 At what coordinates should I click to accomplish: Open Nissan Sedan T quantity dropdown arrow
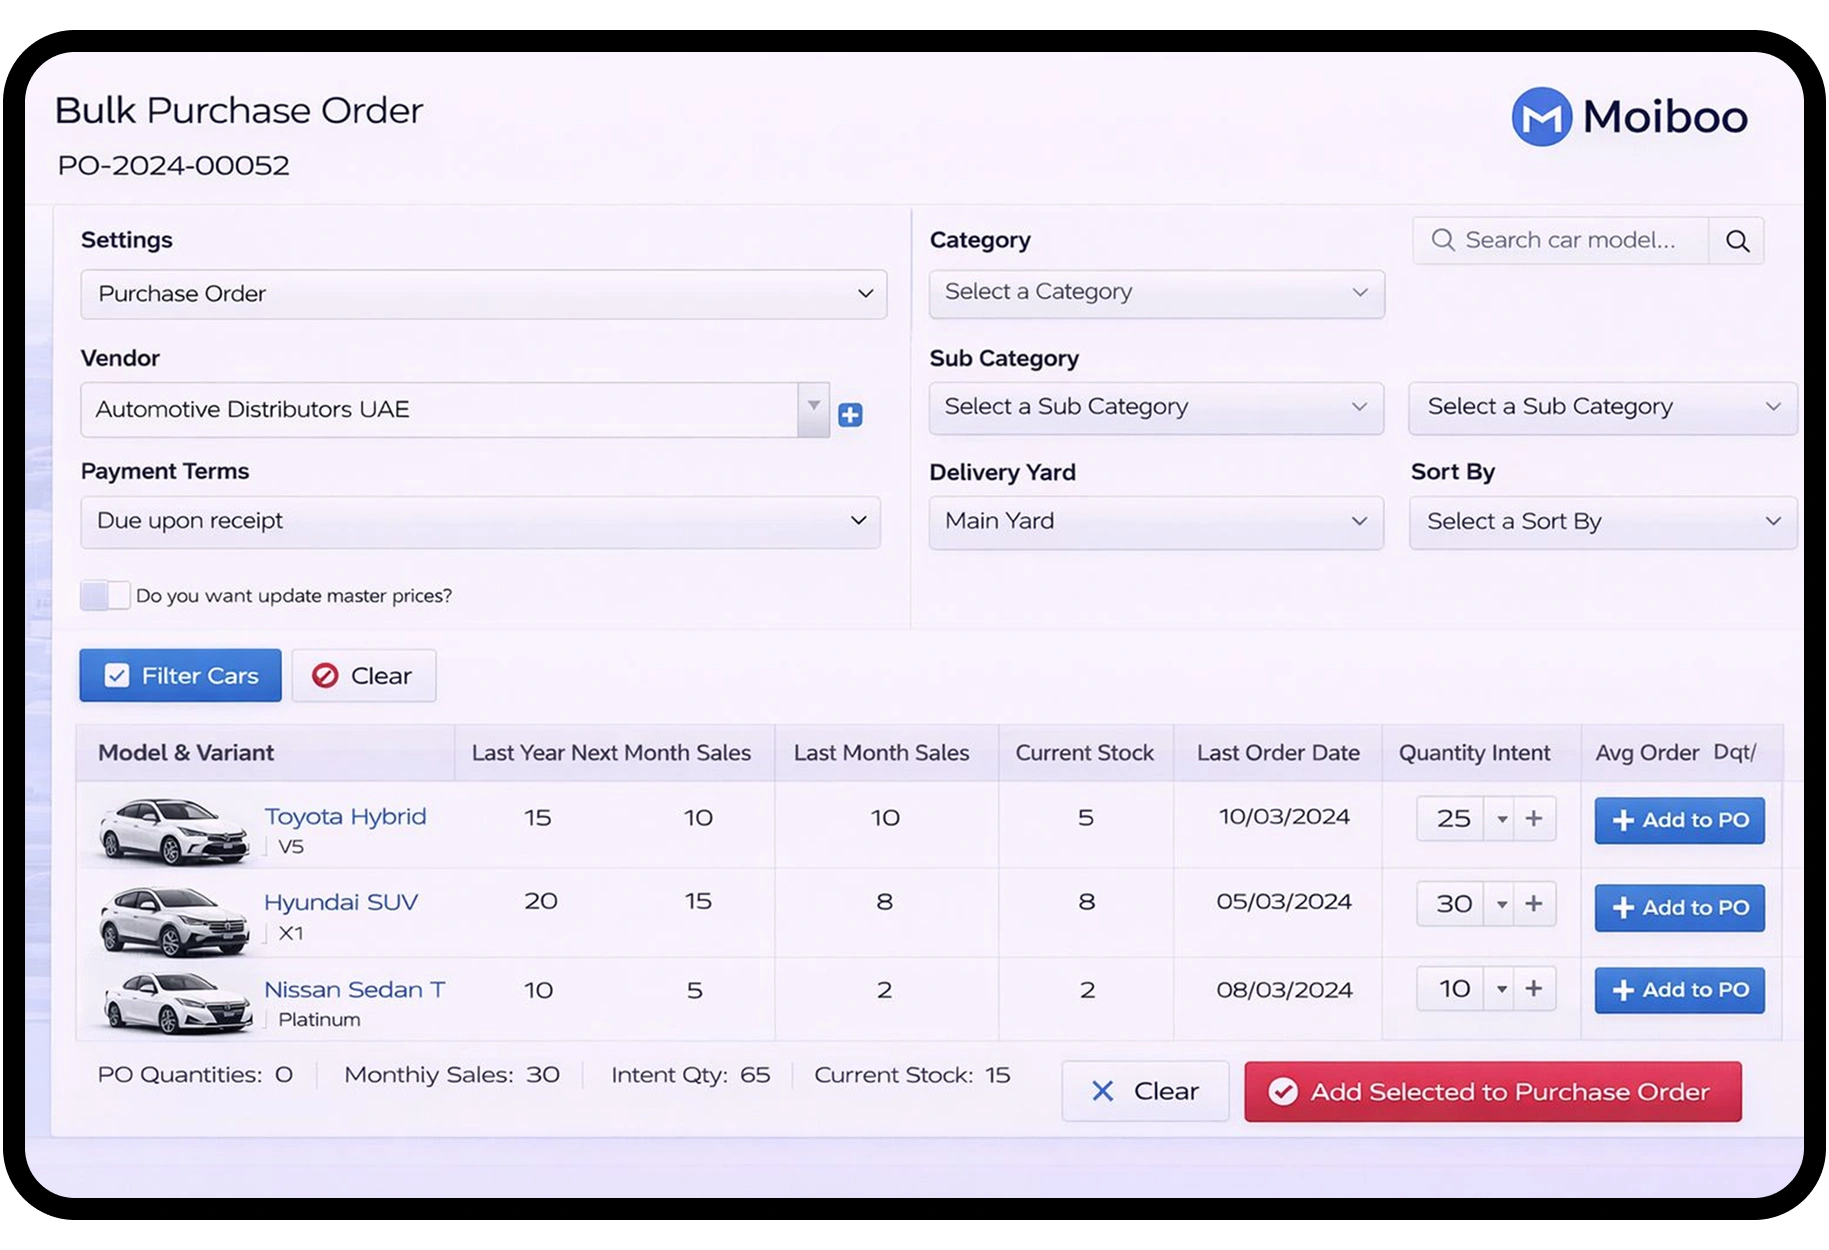point(1501,989)
